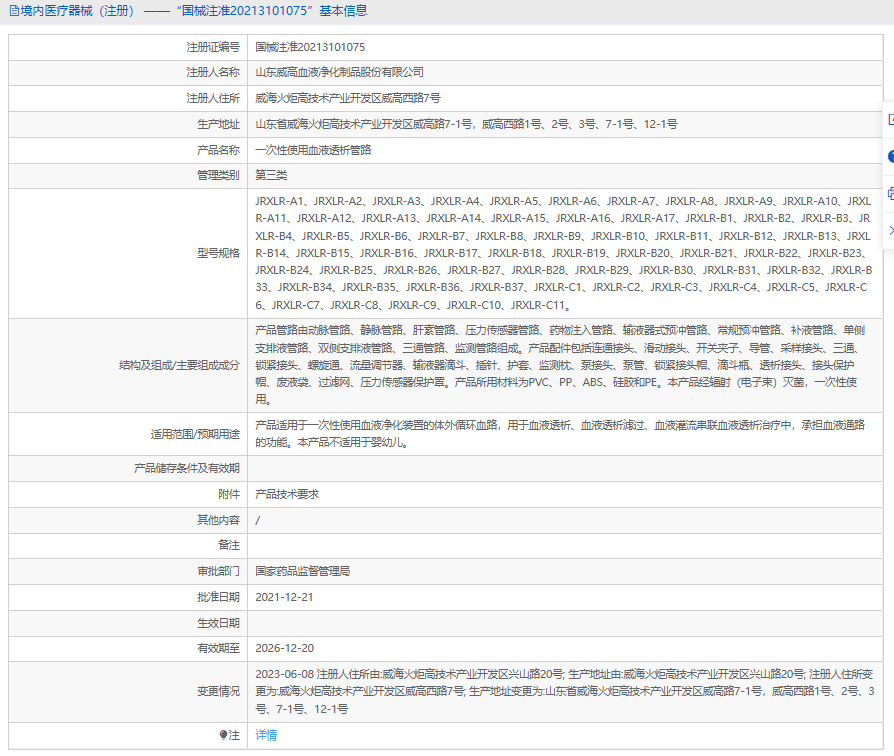Viewport: 894px width, 756px height.
Task: Click the production address value starting 山东省威海火炬
Action: pos(466,124)
